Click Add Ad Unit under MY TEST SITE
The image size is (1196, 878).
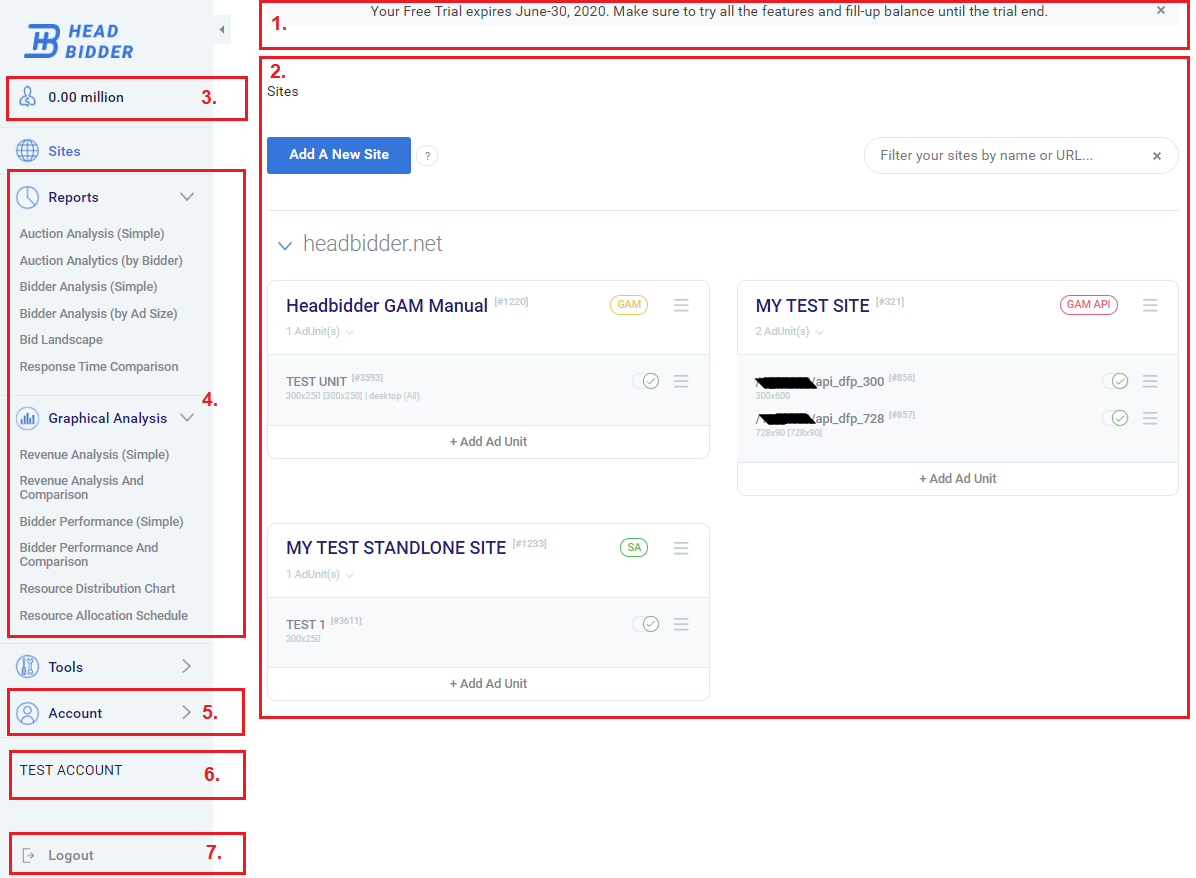click(957, 479)
